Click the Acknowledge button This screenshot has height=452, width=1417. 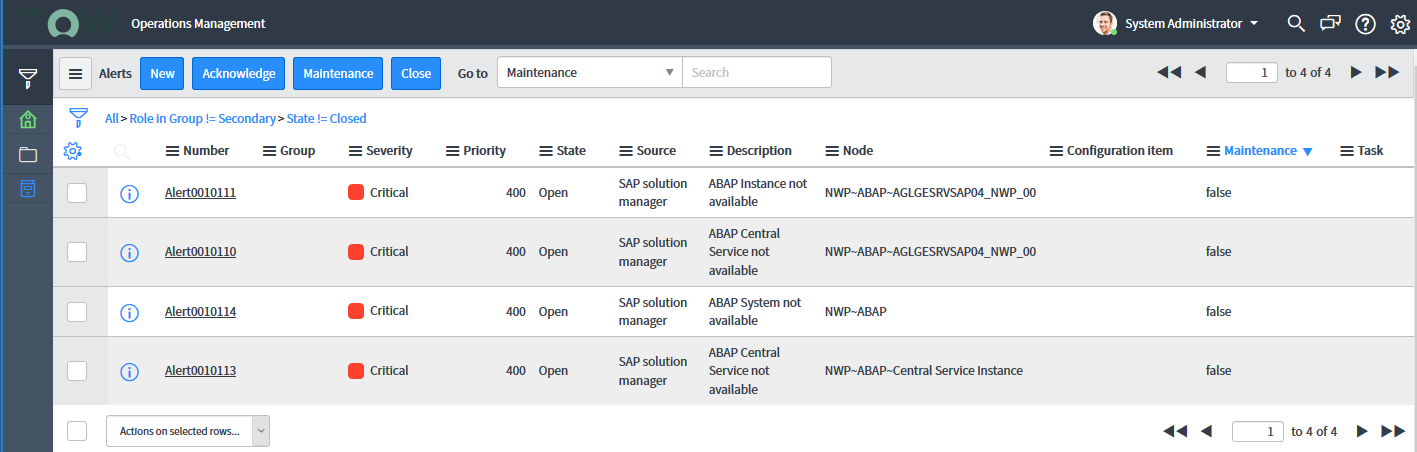click(238, 73)
